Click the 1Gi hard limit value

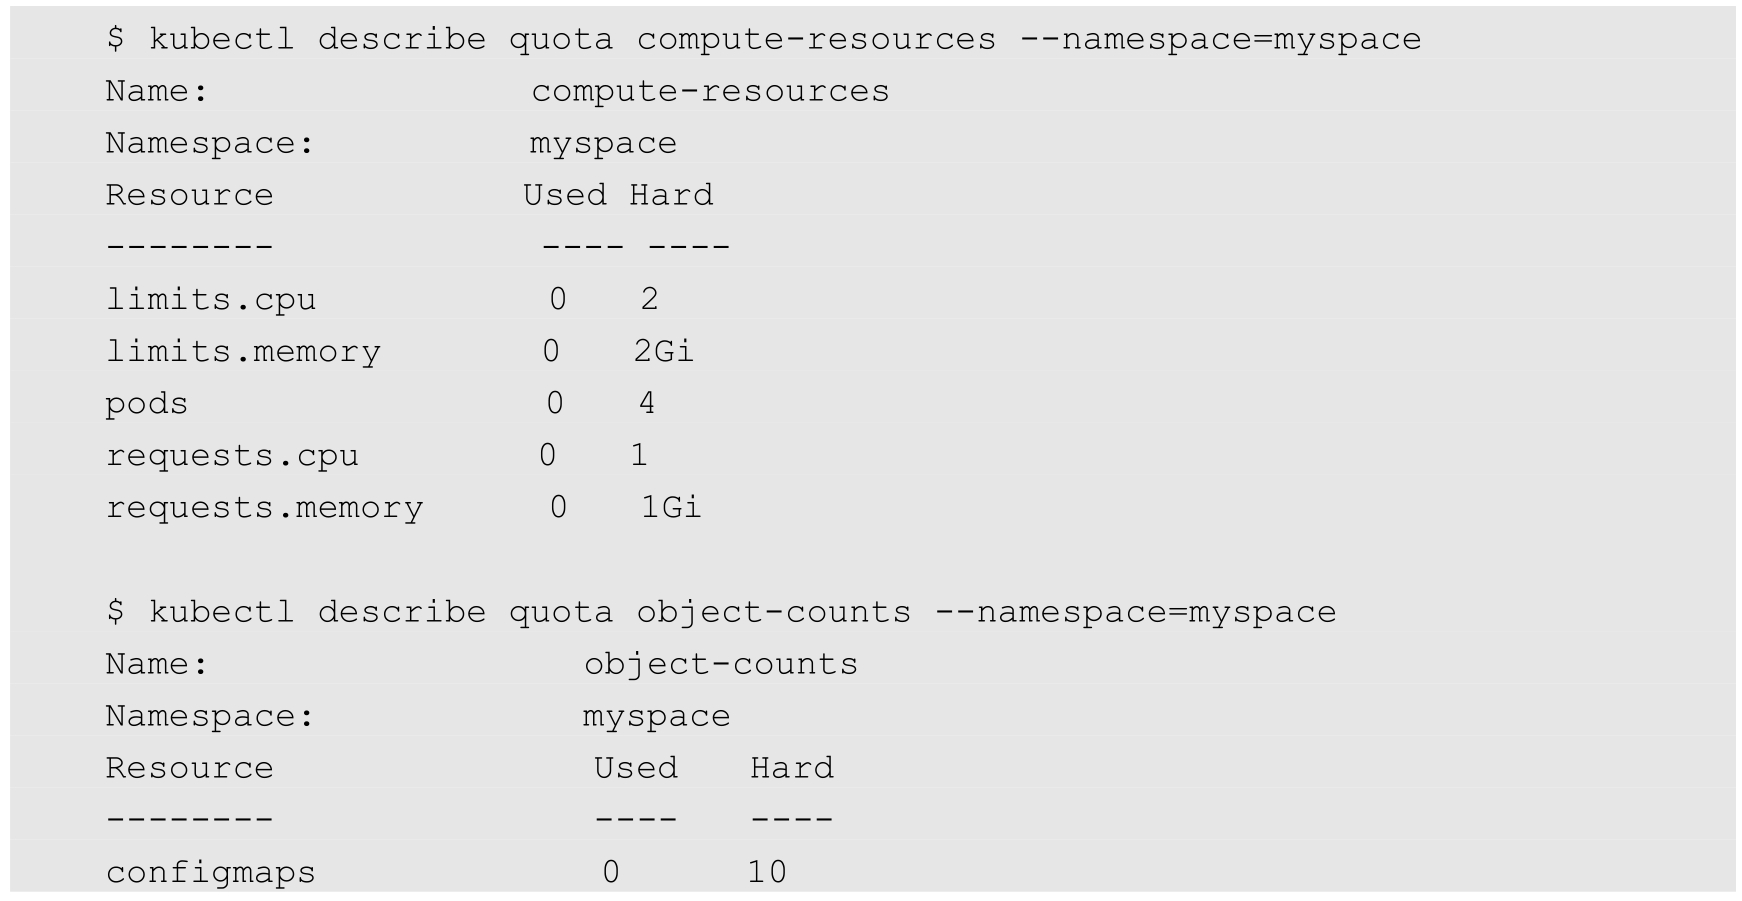pyautogui.click(x=671, y=508)
